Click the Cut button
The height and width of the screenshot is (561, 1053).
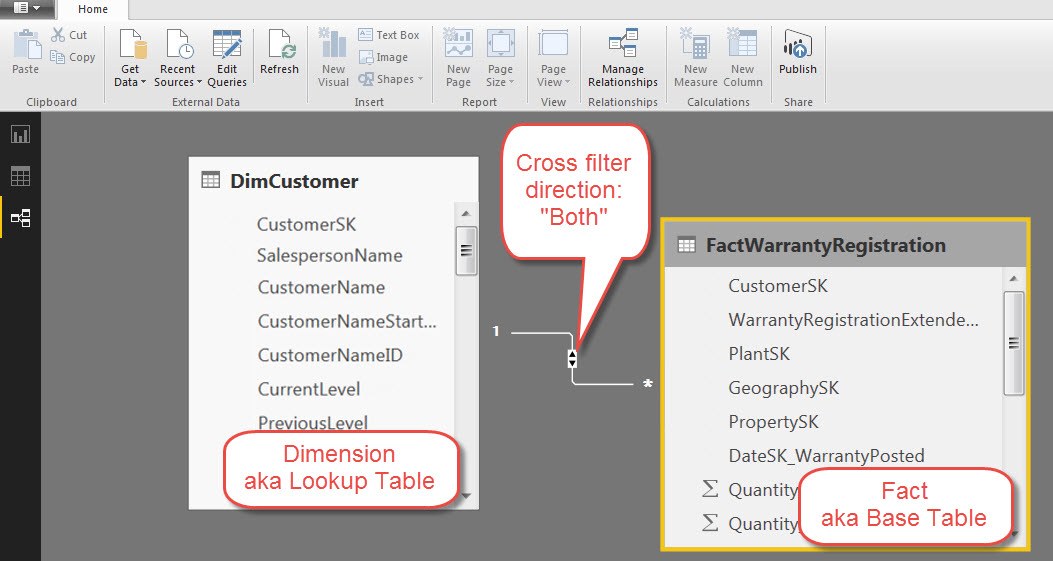pyautogui.click(x=70, y=35)
